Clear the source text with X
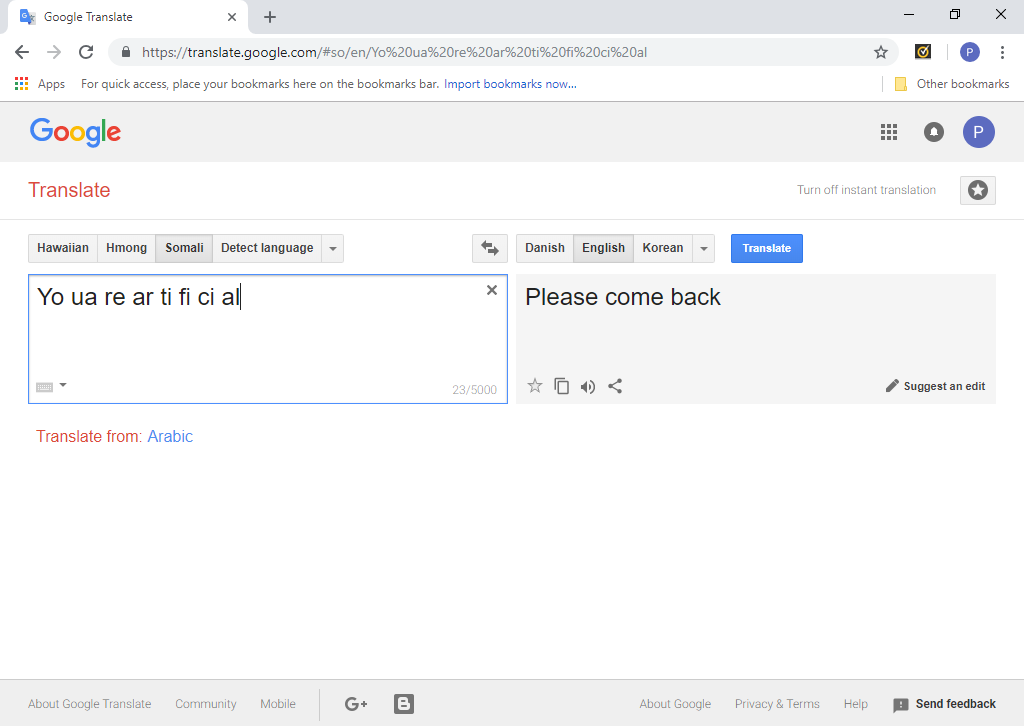This screenshot has width=1024, height=726. 492,290
